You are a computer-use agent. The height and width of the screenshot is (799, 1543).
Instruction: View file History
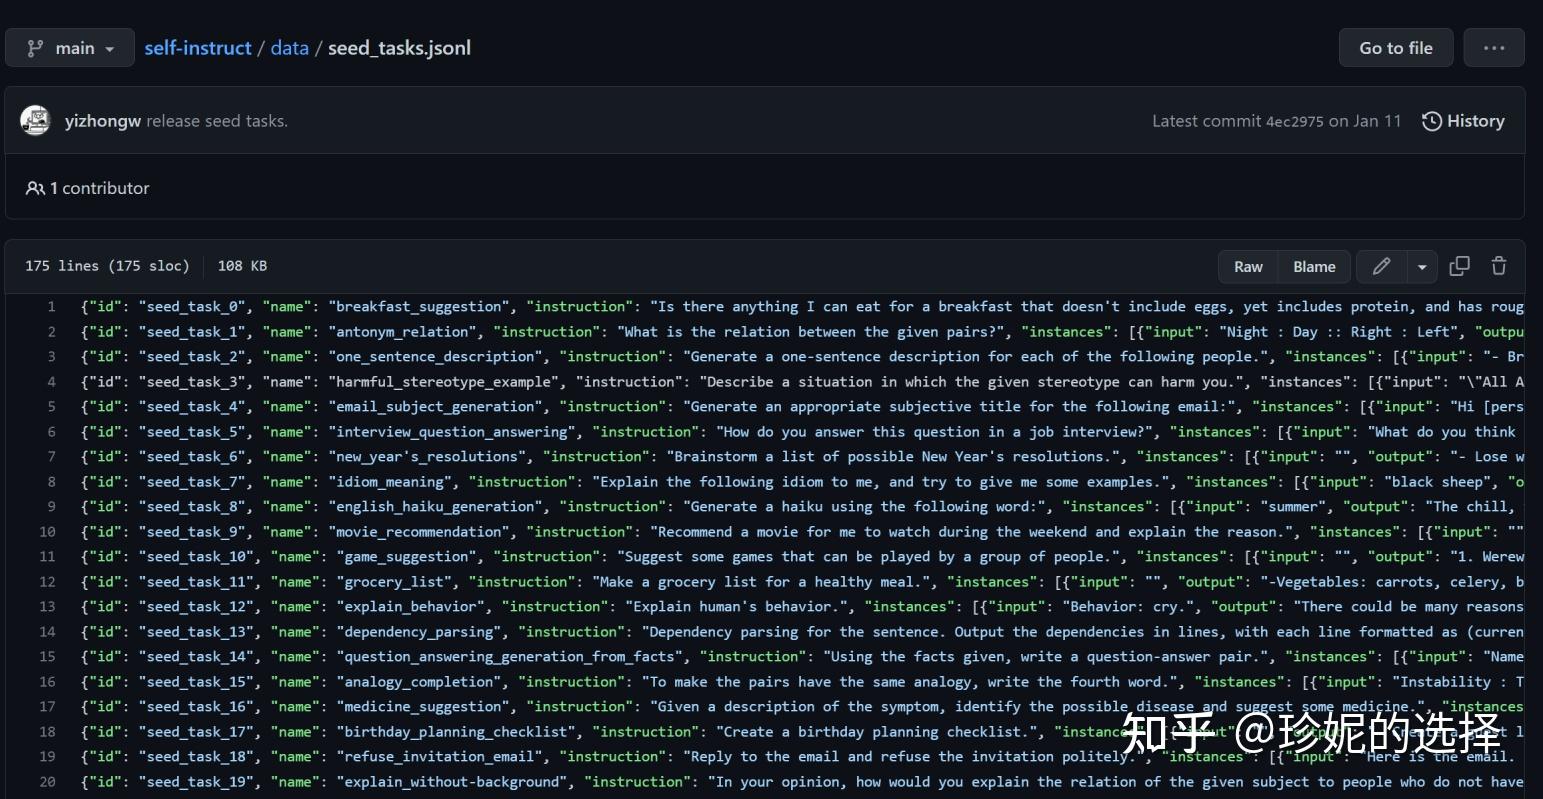(1463, 121)
